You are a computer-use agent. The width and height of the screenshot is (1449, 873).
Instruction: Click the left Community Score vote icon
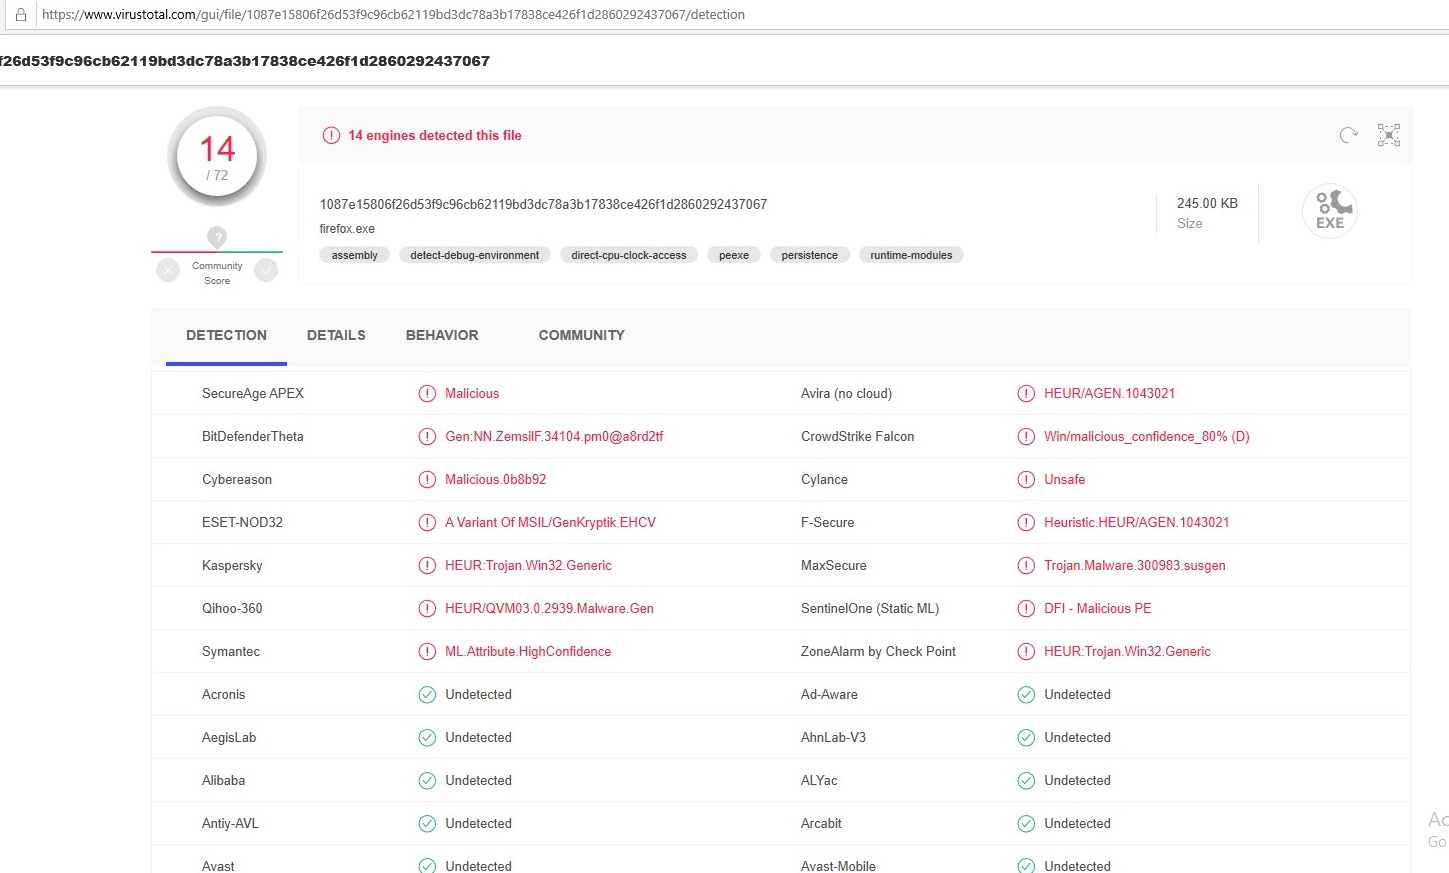click(x=167, y=270)
